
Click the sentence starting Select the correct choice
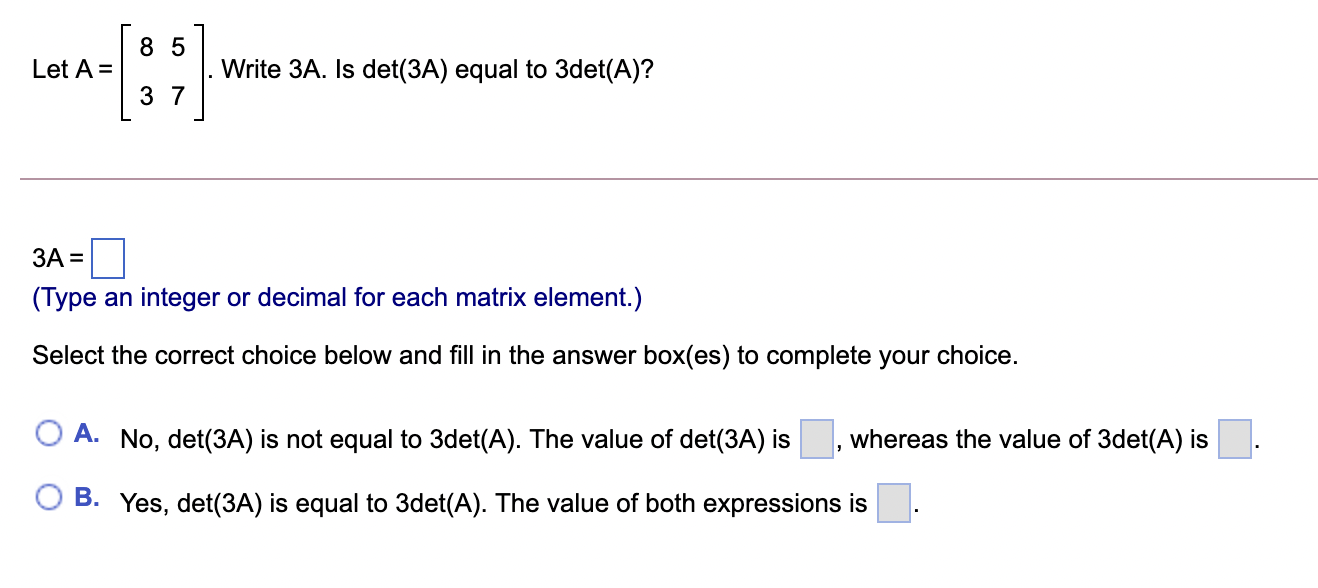click(523, 355)
